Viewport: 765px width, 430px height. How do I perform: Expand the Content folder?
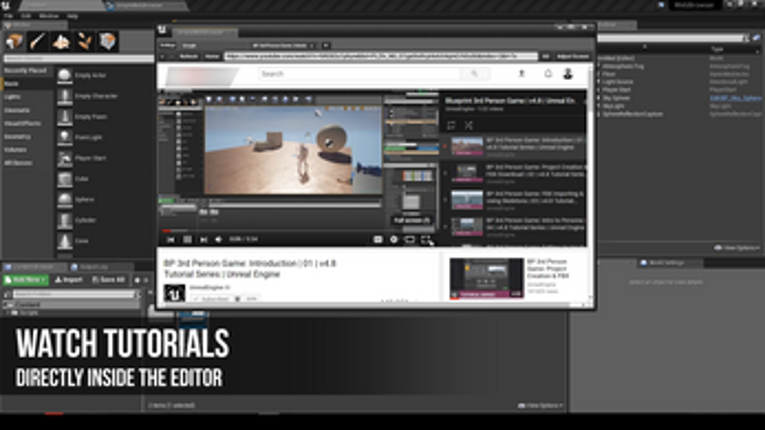click(6, 305)
